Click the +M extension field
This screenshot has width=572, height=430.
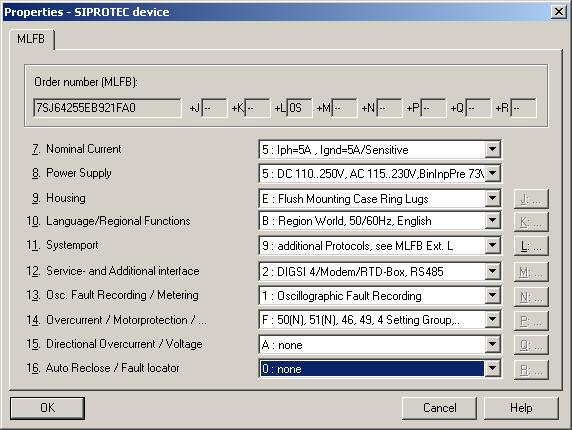[x=344, y=108]
